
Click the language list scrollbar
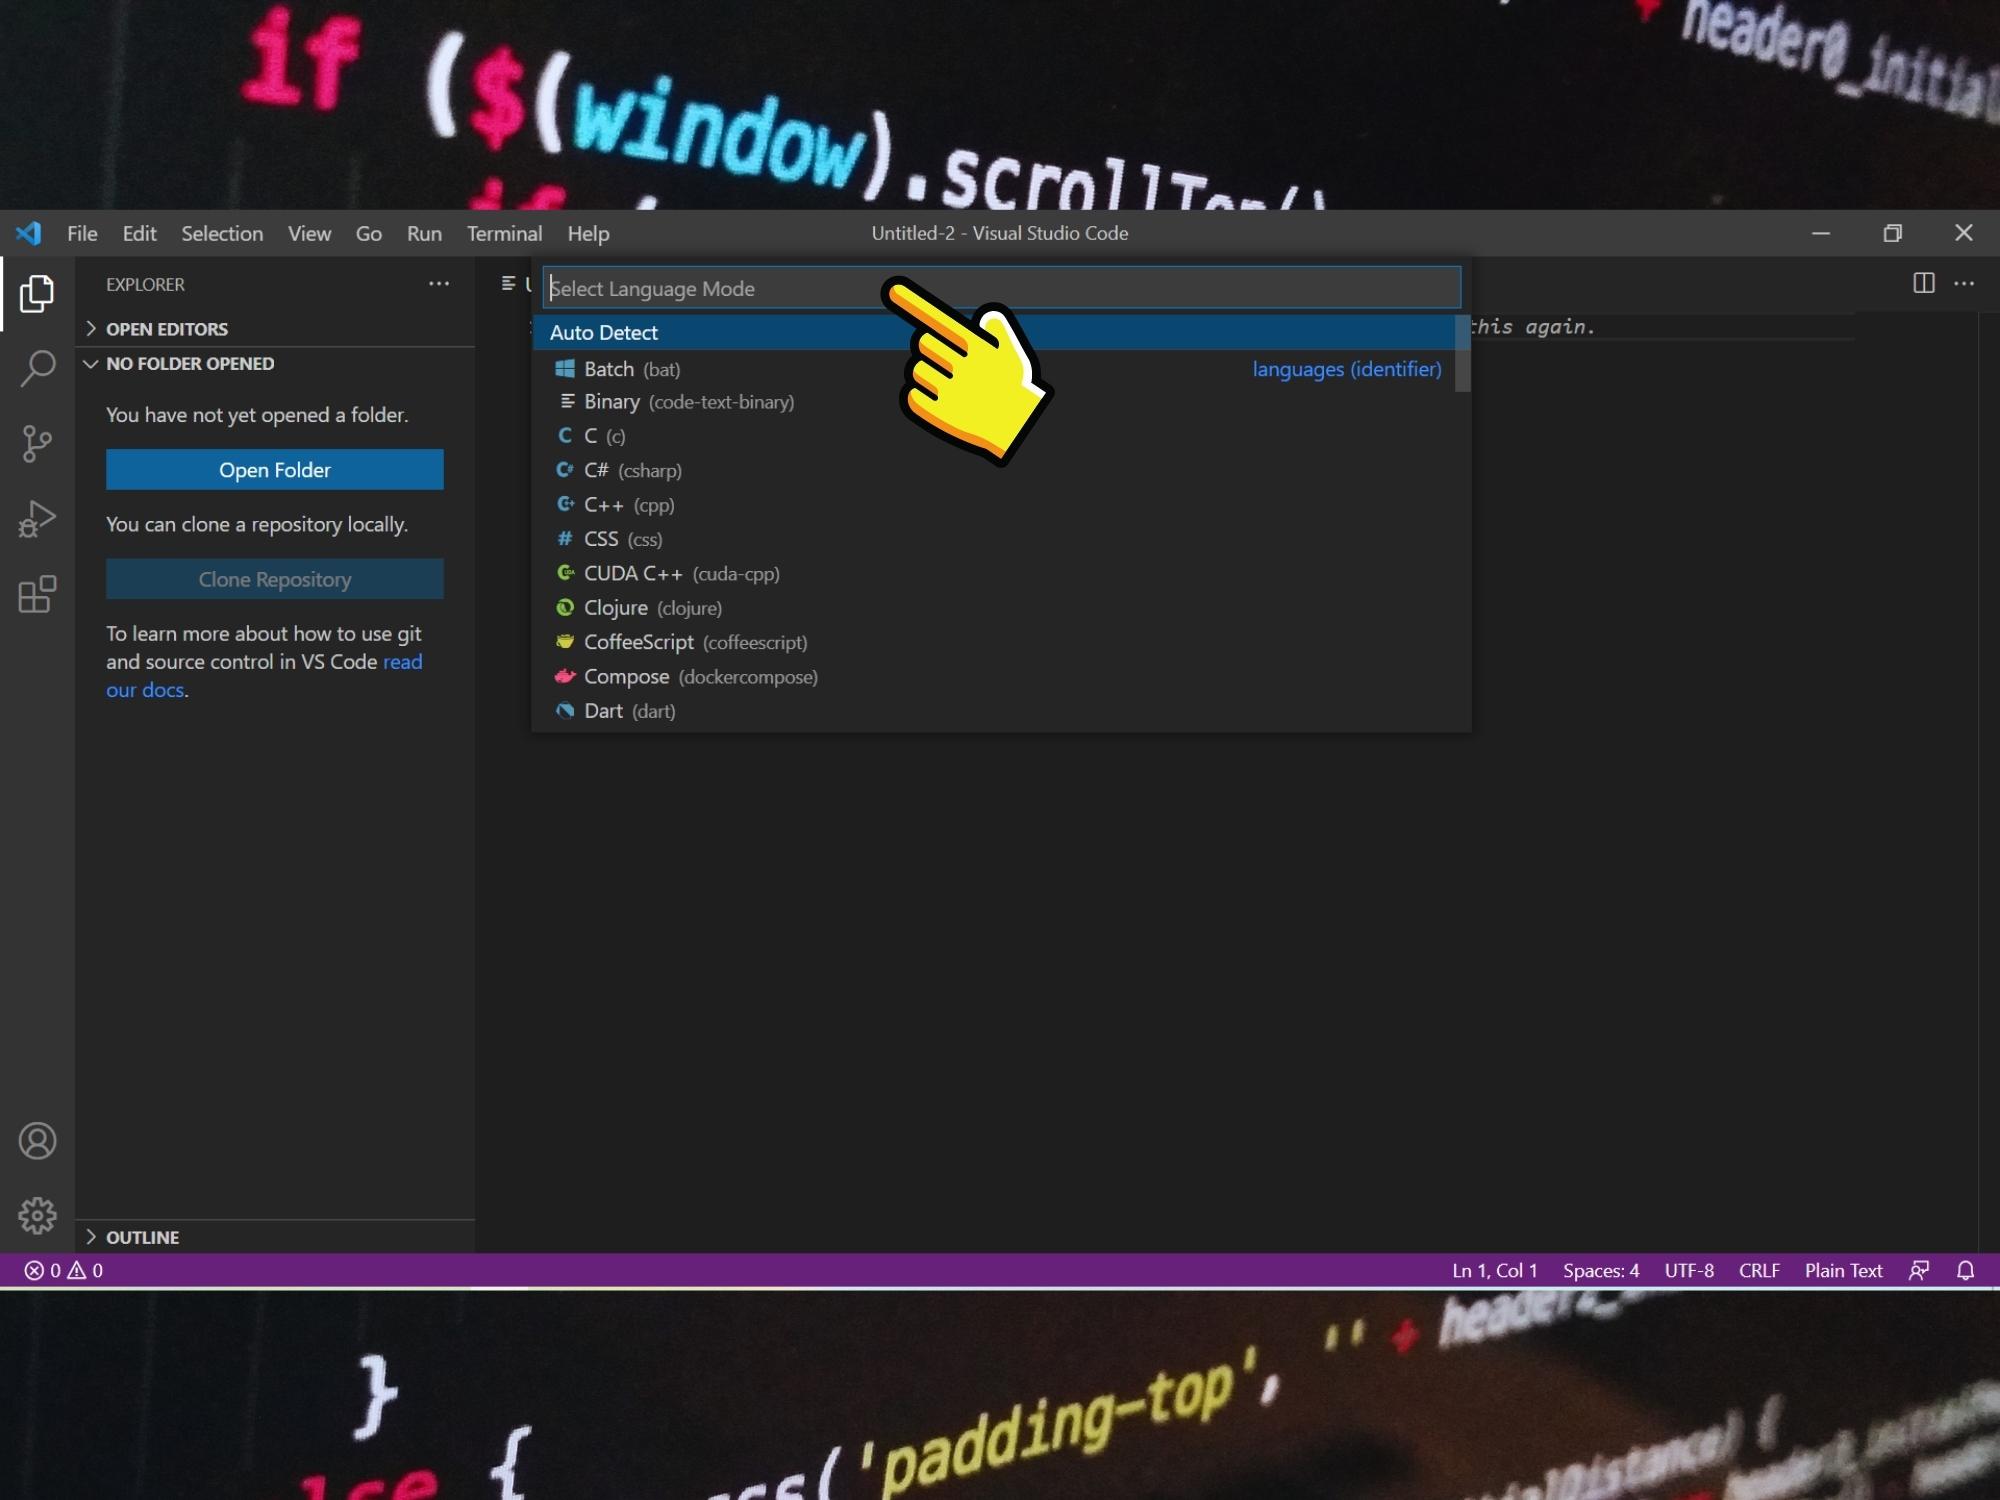coord(1462,353)
